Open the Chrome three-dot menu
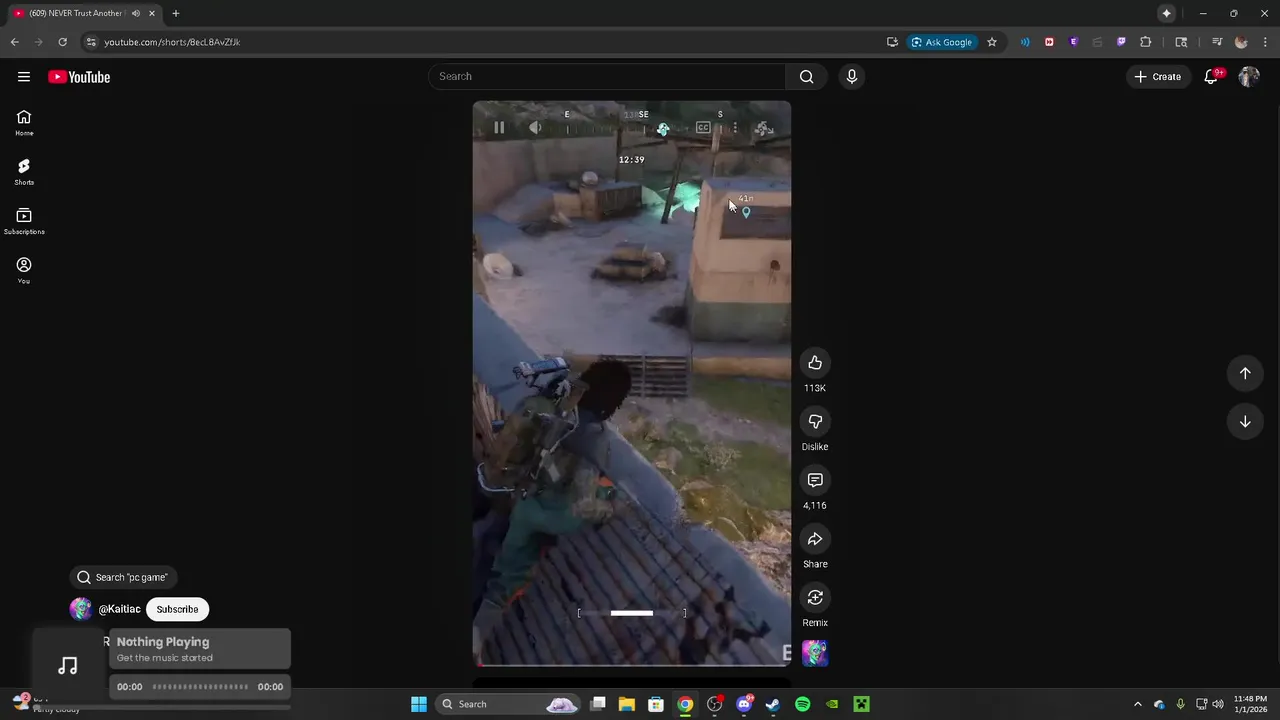 click(1265, 42)
